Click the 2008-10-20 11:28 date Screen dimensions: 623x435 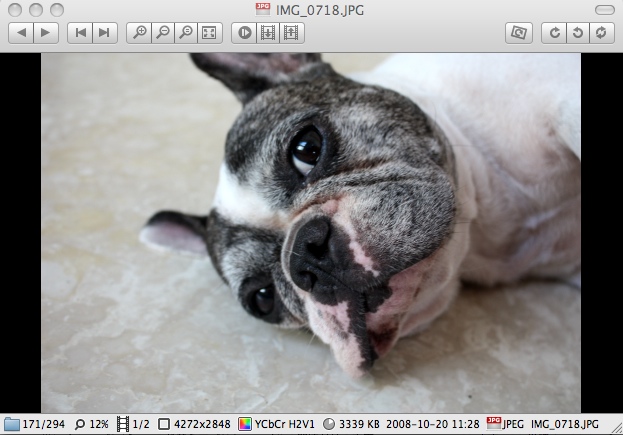tap(433, 424)
